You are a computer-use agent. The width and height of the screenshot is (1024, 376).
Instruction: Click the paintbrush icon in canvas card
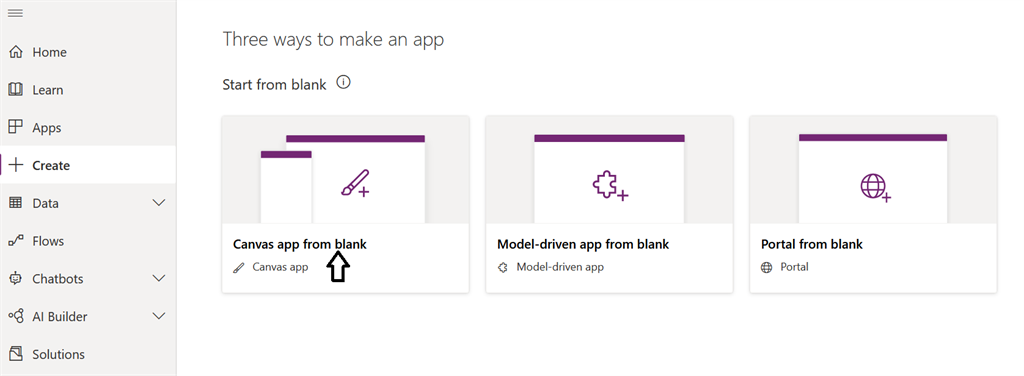coord(355,183)
